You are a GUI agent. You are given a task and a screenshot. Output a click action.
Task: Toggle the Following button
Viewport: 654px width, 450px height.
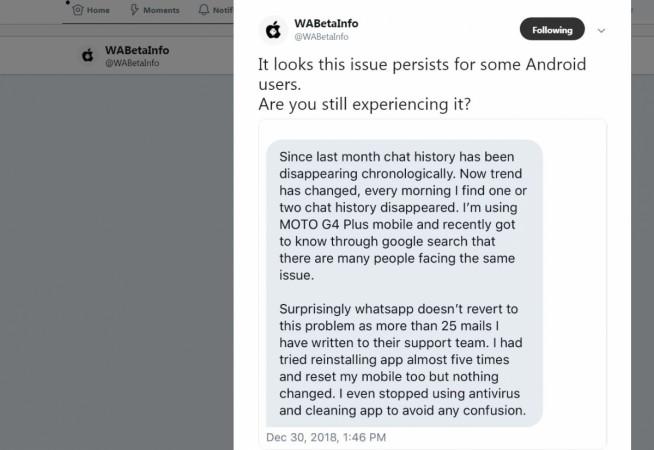[552, 30]
